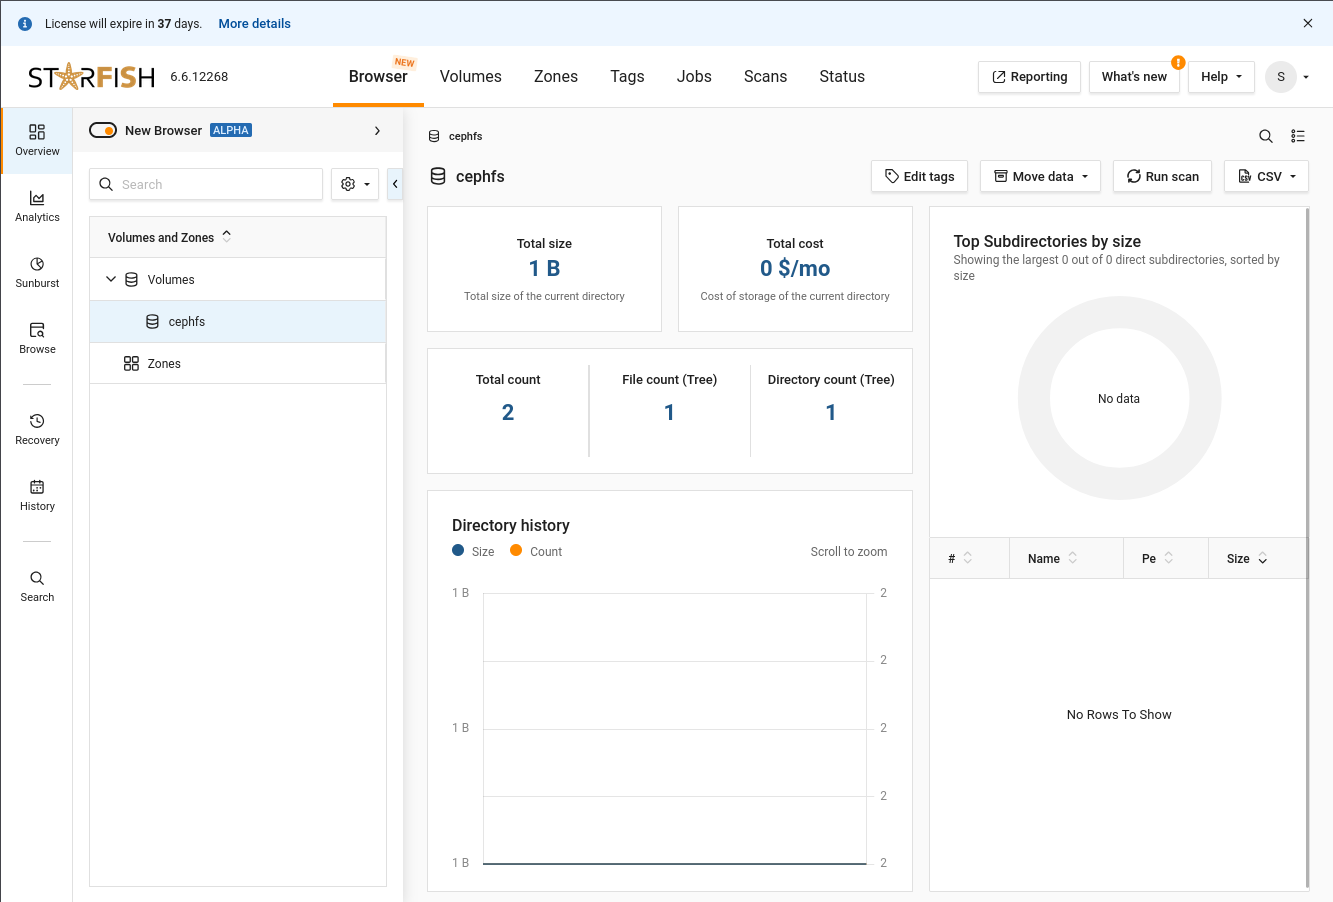
Task: Open the History sidebar icon
Action: [37, 495]
